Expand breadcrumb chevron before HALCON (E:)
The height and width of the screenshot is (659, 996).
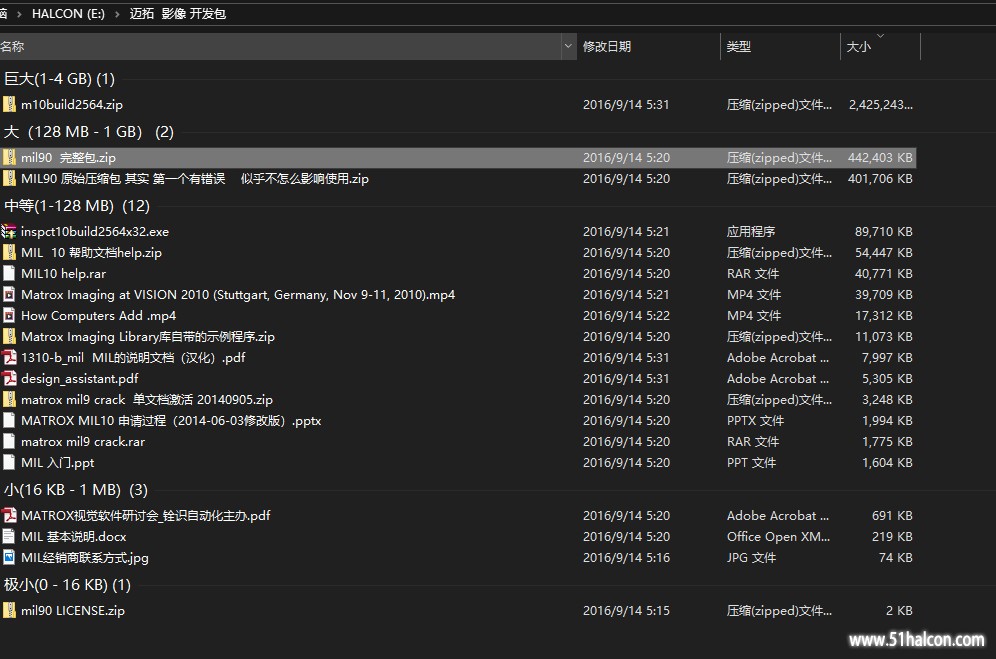(x=19, y=14)
